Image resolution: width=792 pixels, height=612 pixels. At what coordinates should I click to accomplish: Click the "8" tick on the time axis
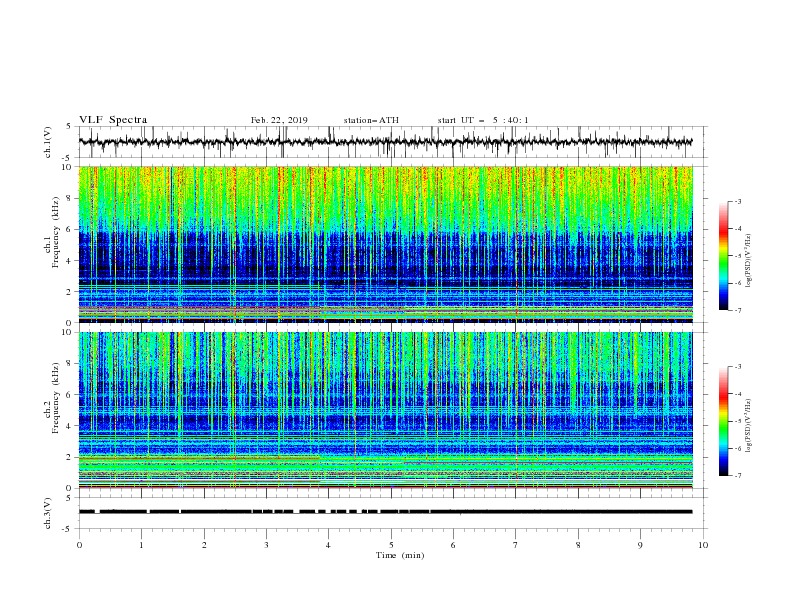coord(578,545)
